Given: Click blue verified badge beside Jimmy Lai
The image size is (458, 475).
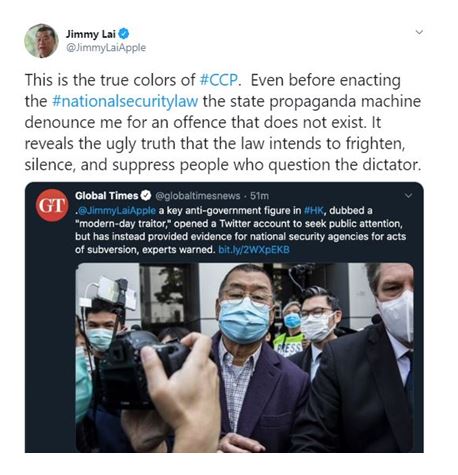Looking at the screenshot, I should pos(124,34).
